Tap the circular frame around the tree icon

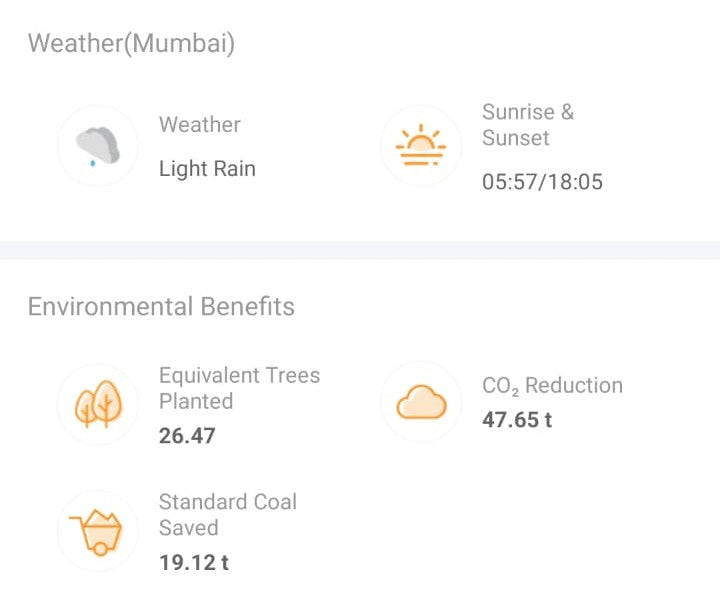(x=98, y=404)
